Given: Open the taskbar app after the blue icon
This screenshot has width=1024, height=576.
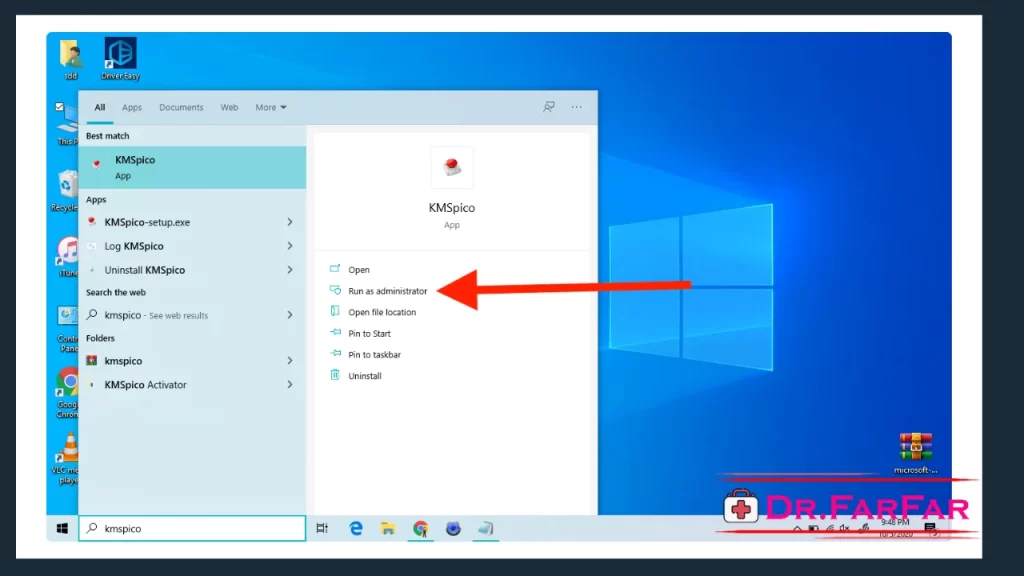Looking at the screenshot, I should pos(485,528).
